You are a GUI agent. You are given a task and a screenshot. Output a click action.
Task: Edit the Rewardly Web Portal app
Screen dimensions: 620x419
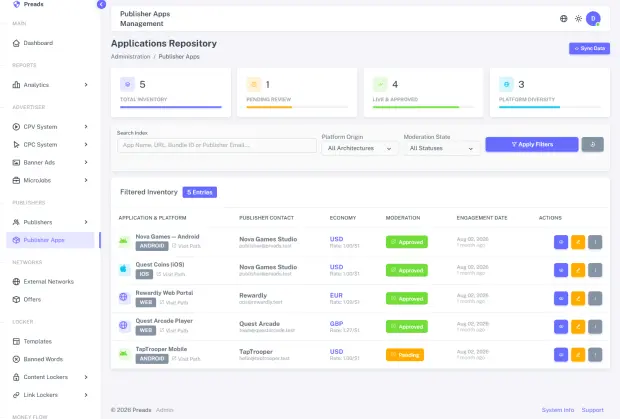[578, 298]
